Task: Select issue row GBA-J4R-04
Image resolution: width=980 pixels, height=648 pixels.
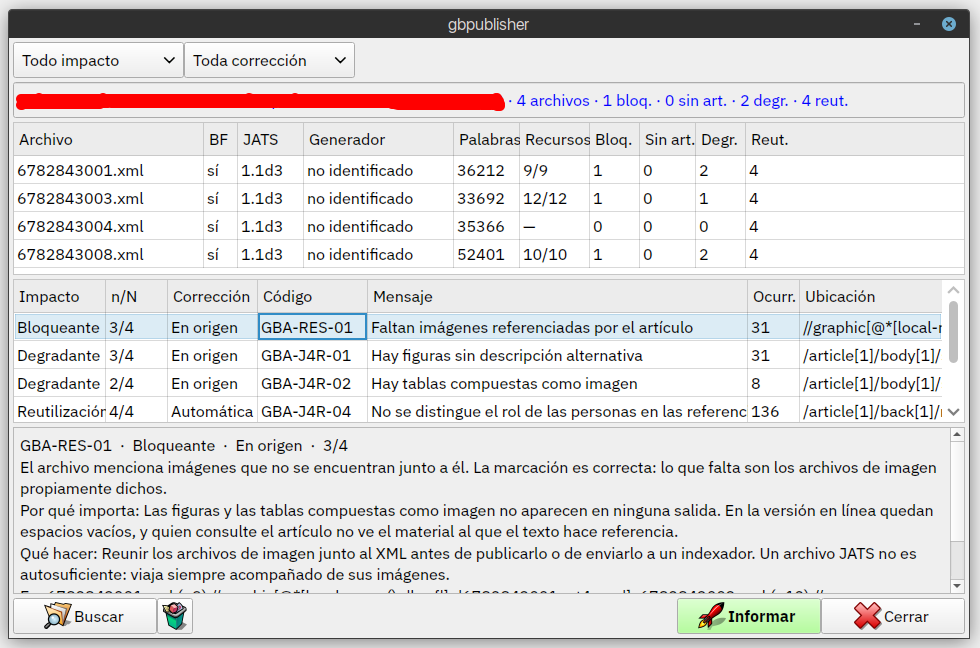Action: coord(478,411)
